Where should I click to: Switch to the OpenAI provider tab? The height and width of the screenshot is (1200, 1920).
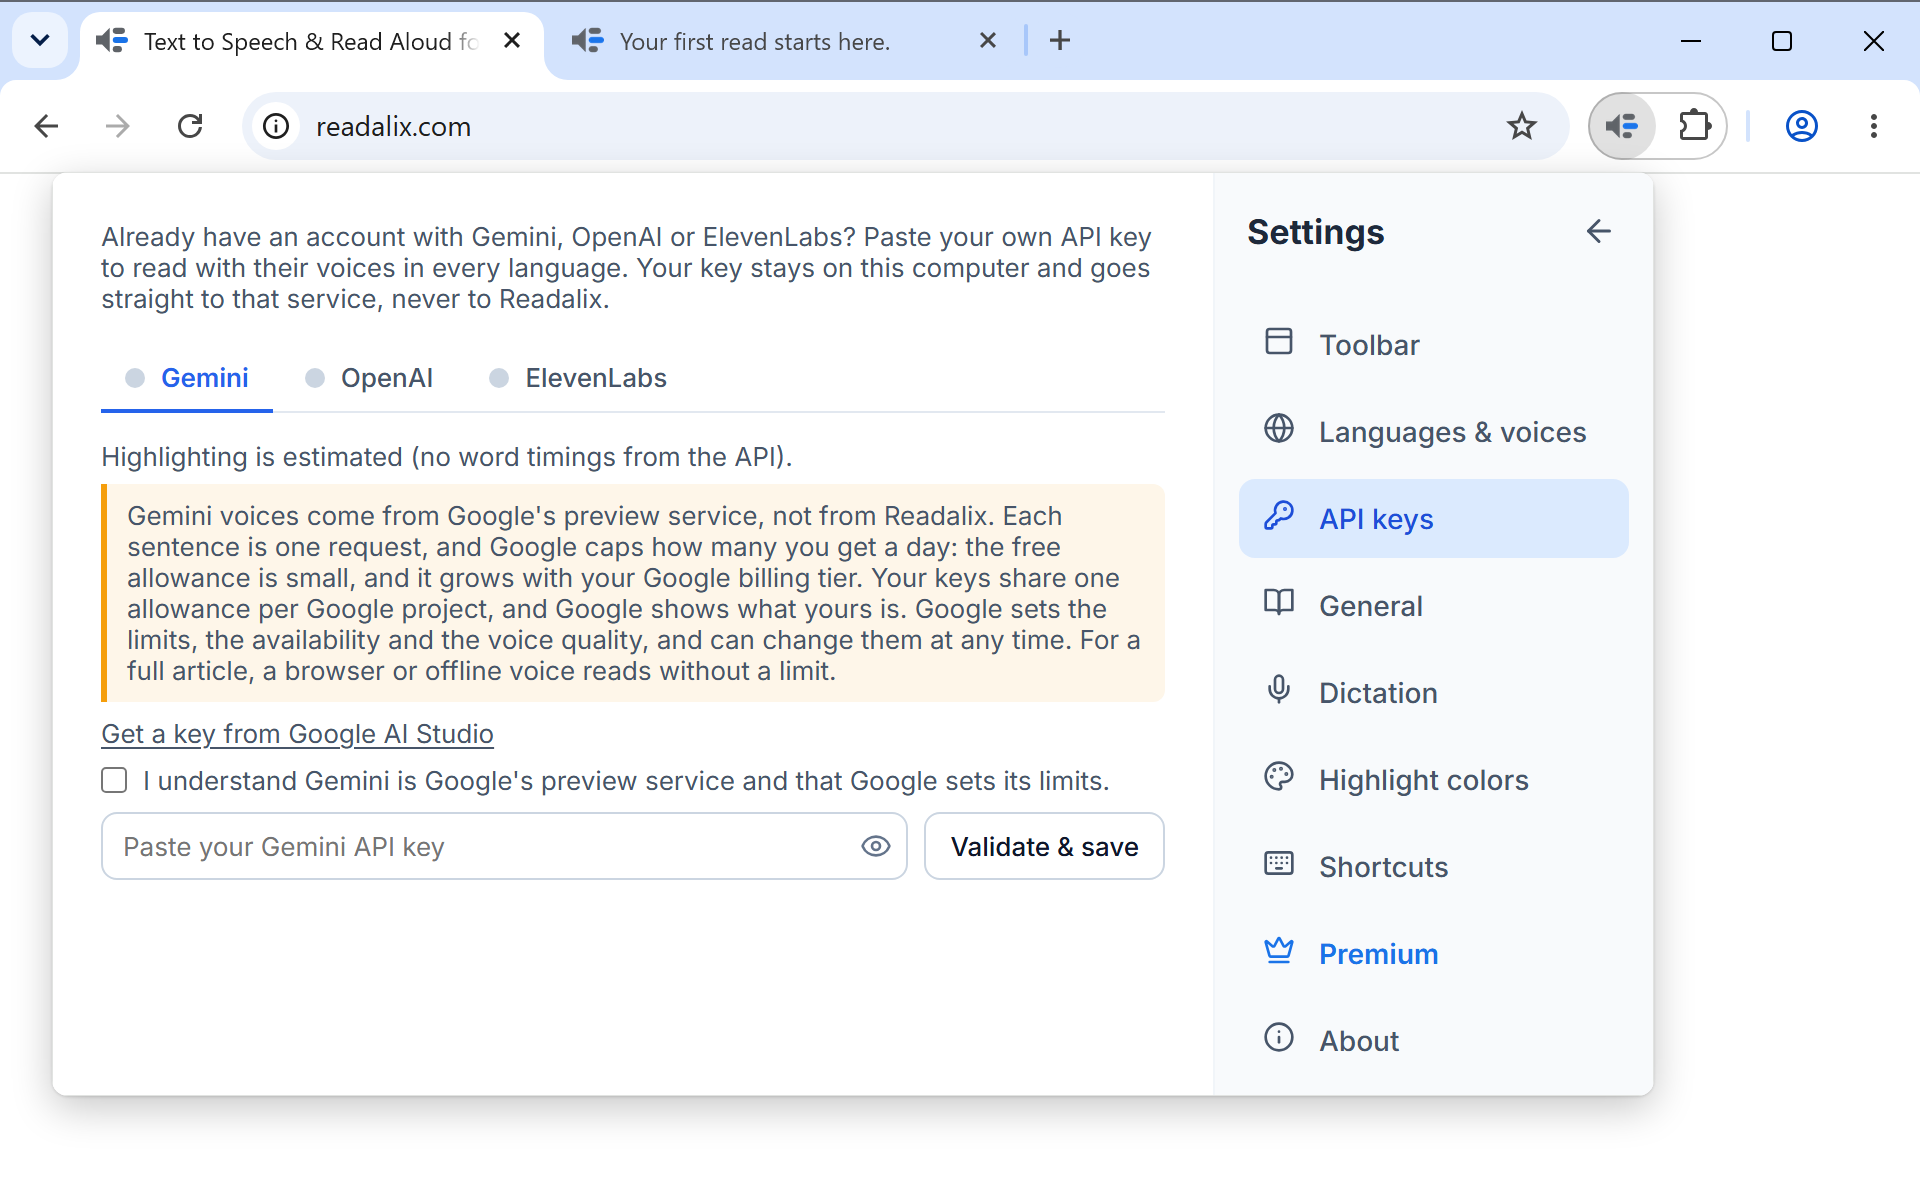369,378
